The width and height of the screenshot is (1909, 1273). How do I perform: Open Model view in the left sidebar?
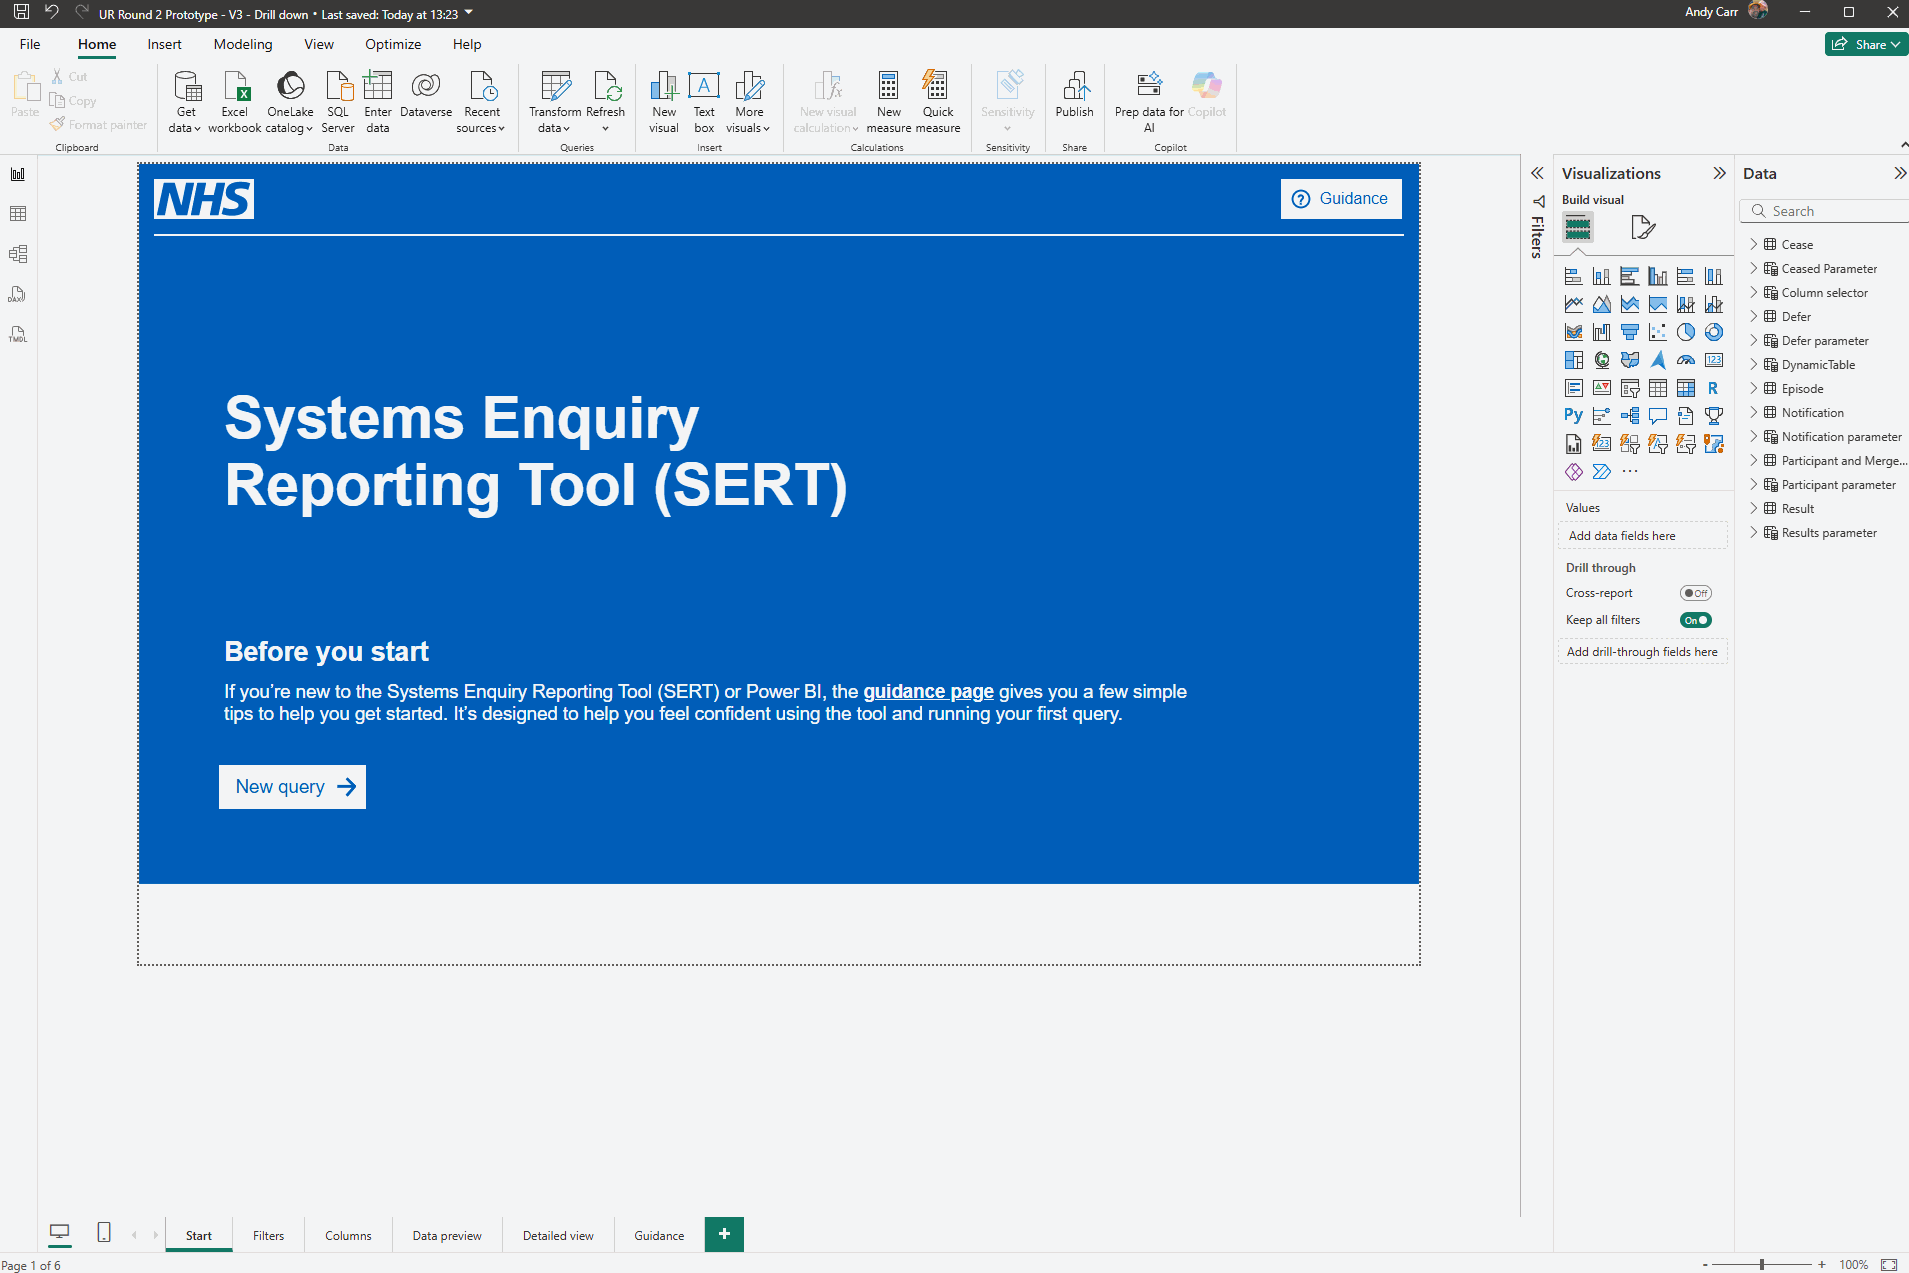18,254
